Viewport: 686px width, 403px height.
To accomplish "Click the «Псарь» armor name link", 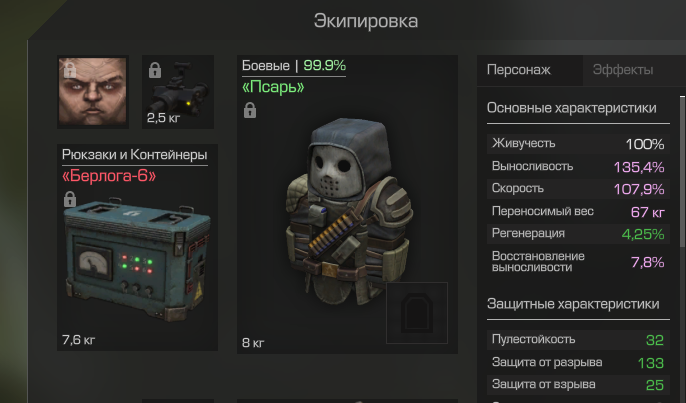I will [273, 87].
